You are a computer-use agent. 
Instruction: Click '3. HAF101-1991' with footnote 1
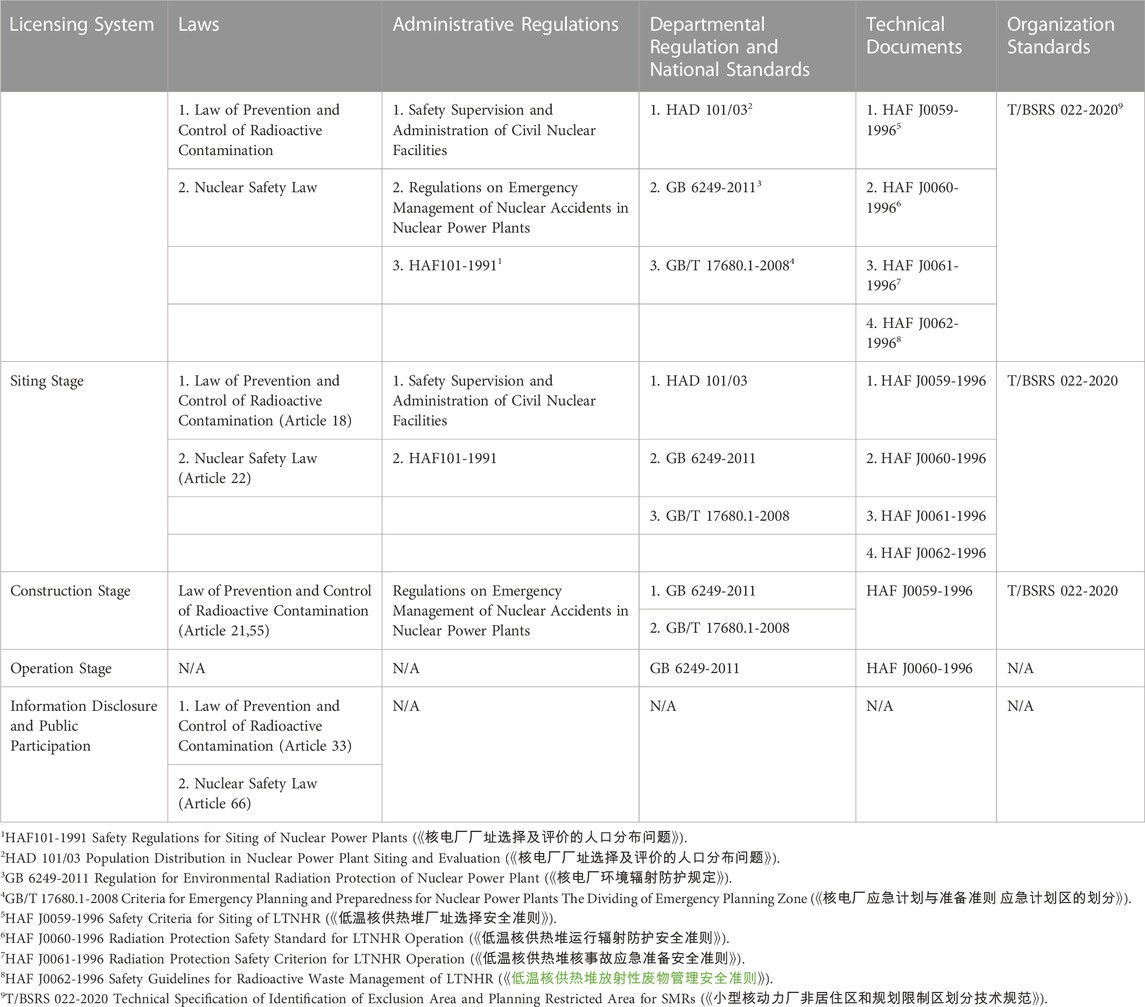point(447,266)
